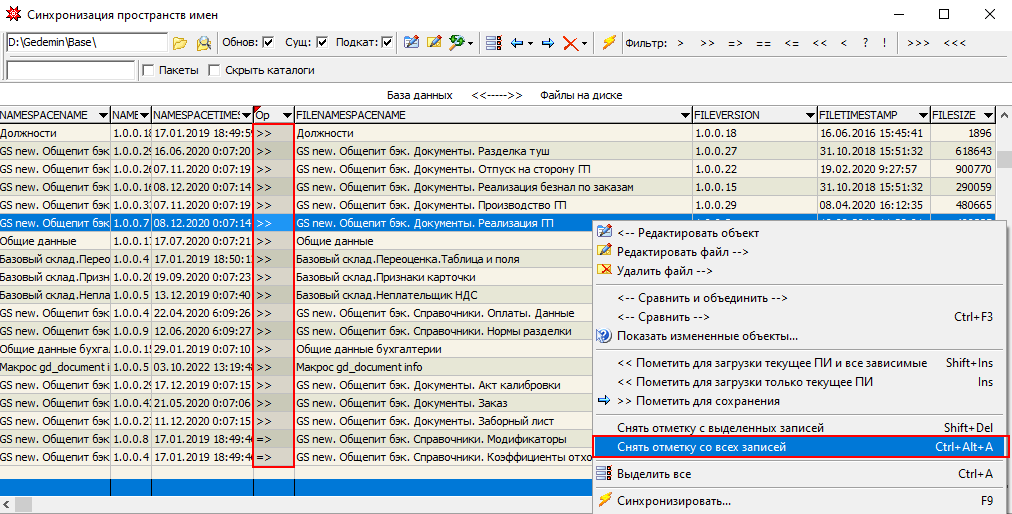Viewport: 1012px width, 514px height.
Task: Click the open folder icon beside path
Action: (180, 43)
